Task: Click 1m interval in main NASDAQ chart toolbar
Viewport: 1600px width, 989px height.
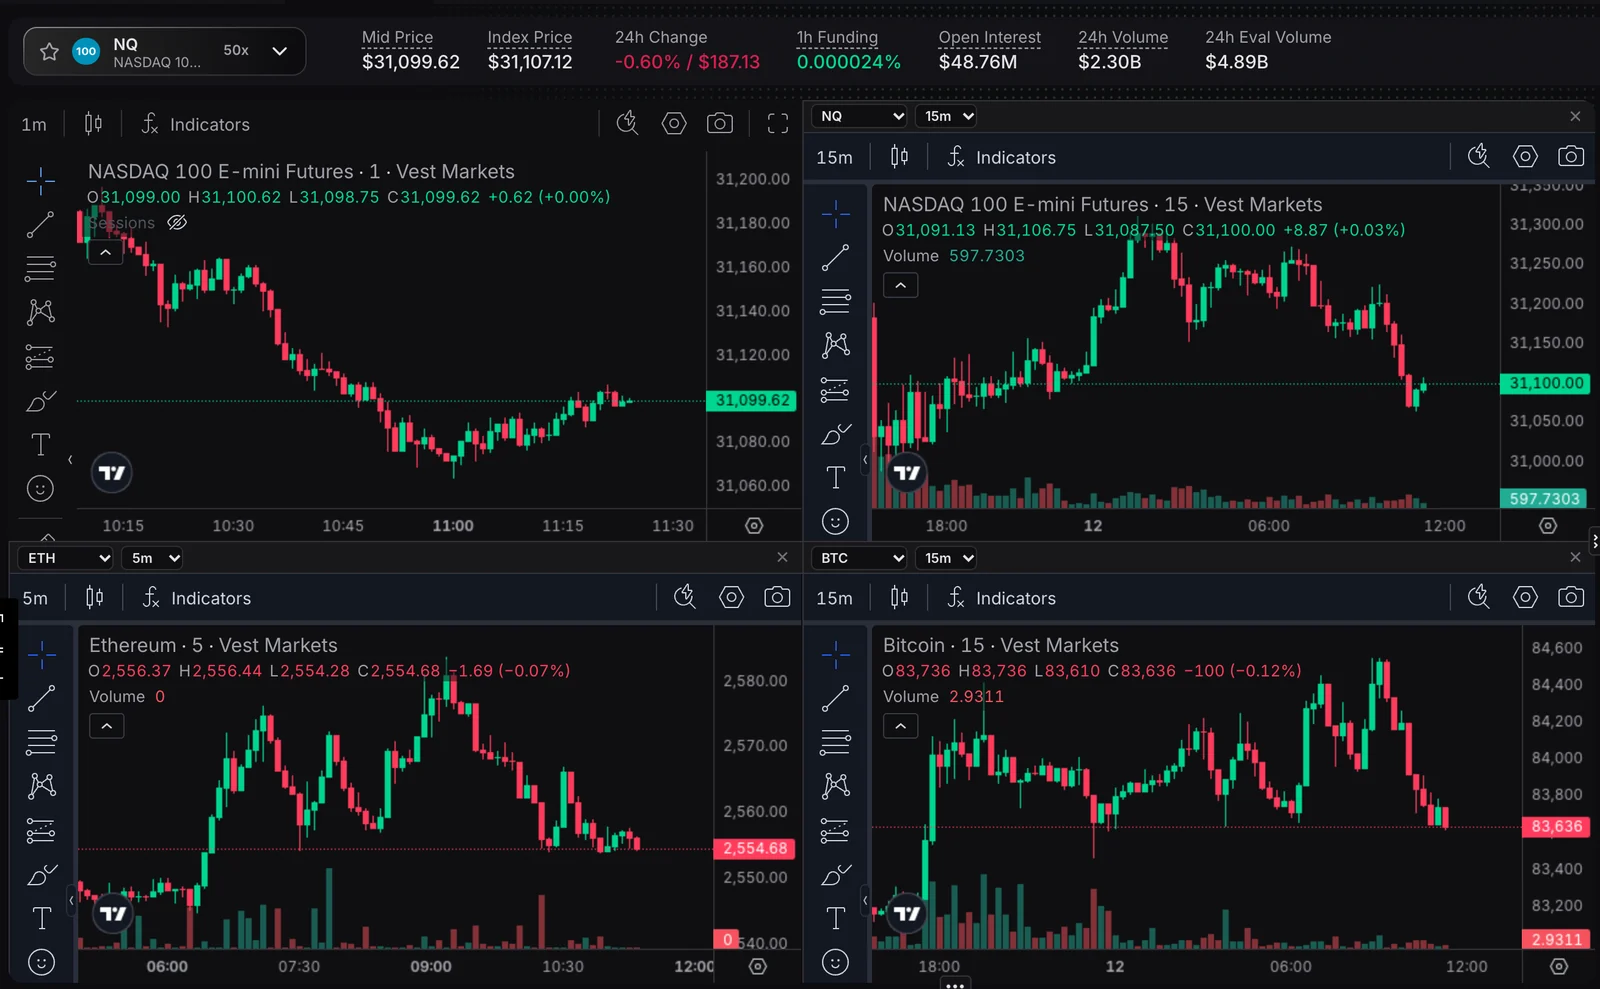Action: pos(34,124)
